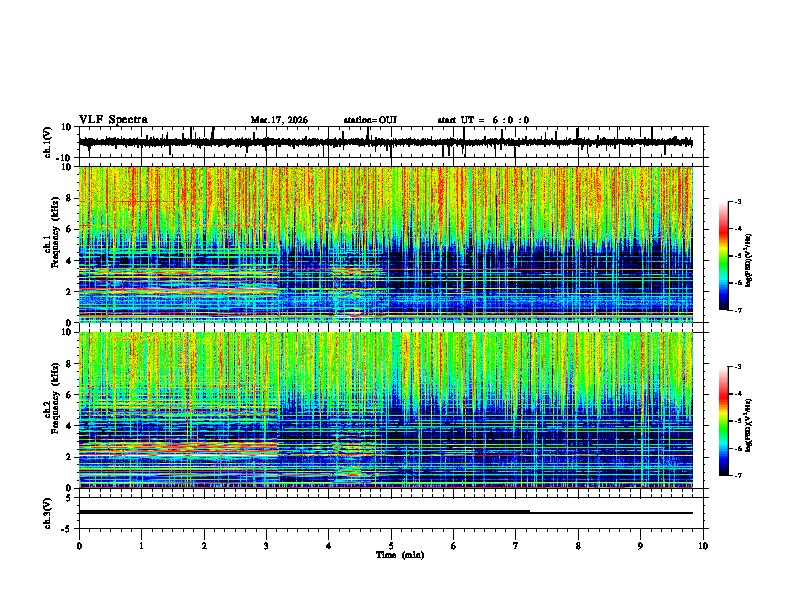Click the 'ch.1(V)' waveform axis label

click(48, 142)
